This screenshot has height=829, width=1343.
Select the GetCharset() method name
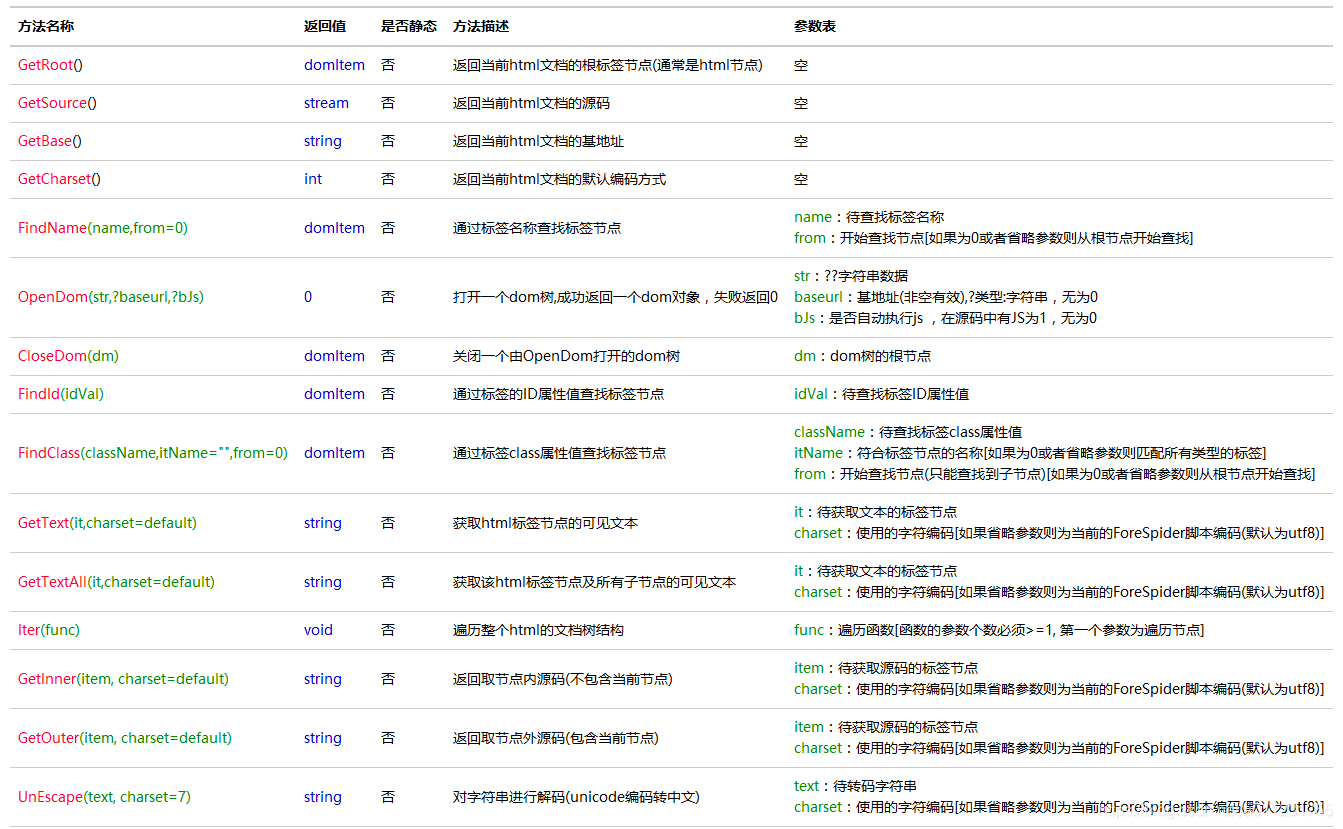click(59, 179)
